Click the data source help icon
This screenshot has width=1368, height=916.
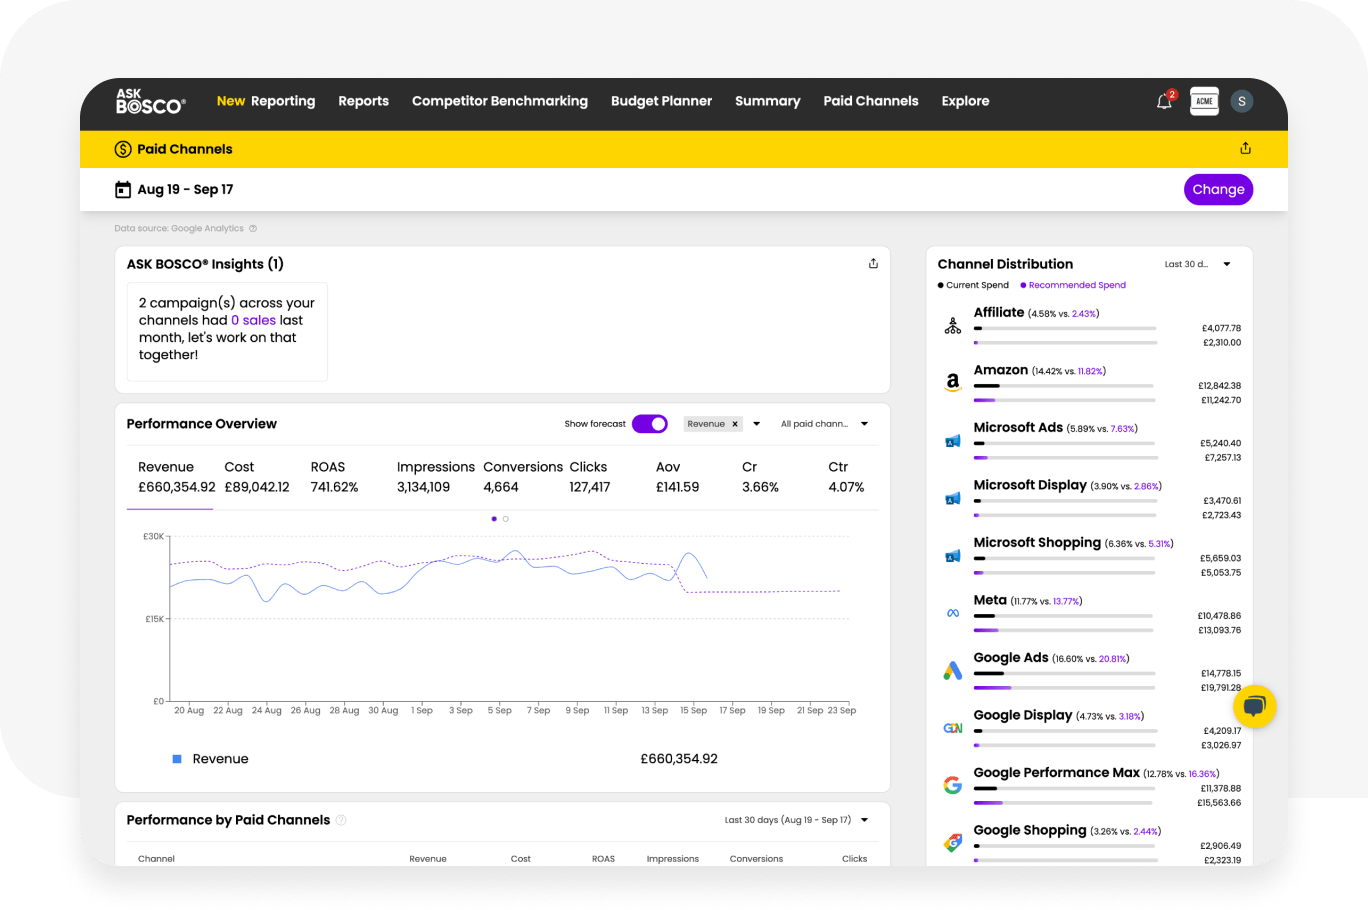[x=253, y=229]
